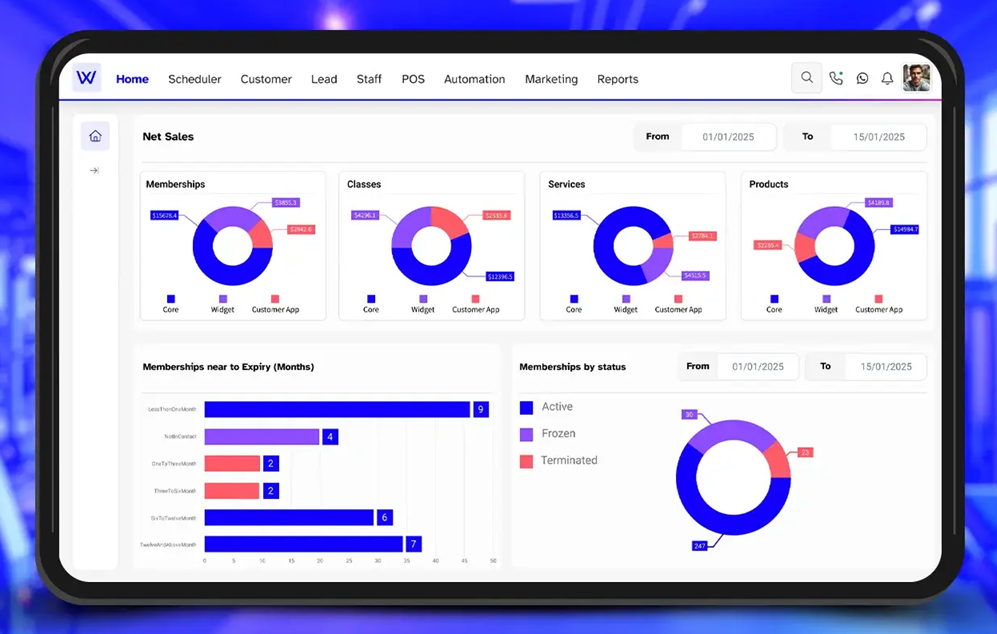Open the POS section

pyautogui.click(x=412, y=79)
